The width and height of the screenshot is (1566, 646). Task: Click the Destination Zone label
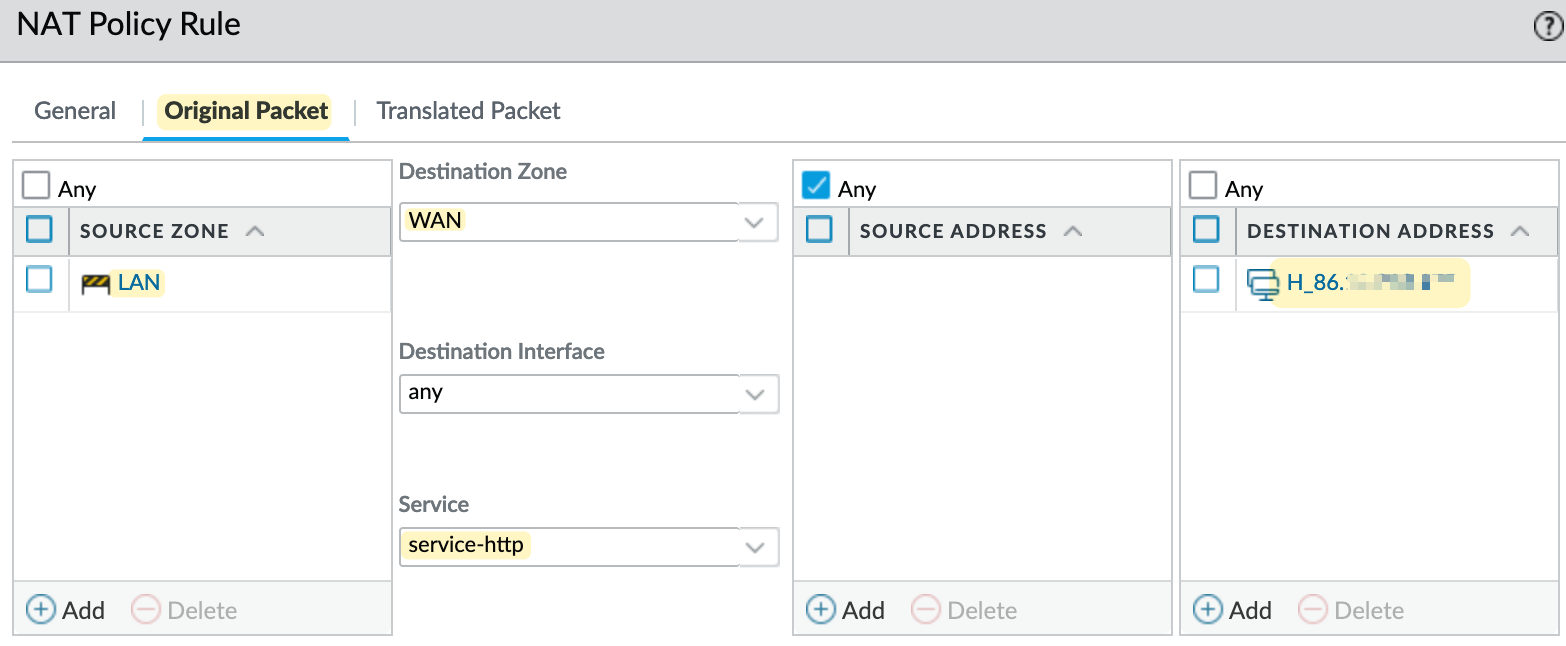[x=483, y=172]
